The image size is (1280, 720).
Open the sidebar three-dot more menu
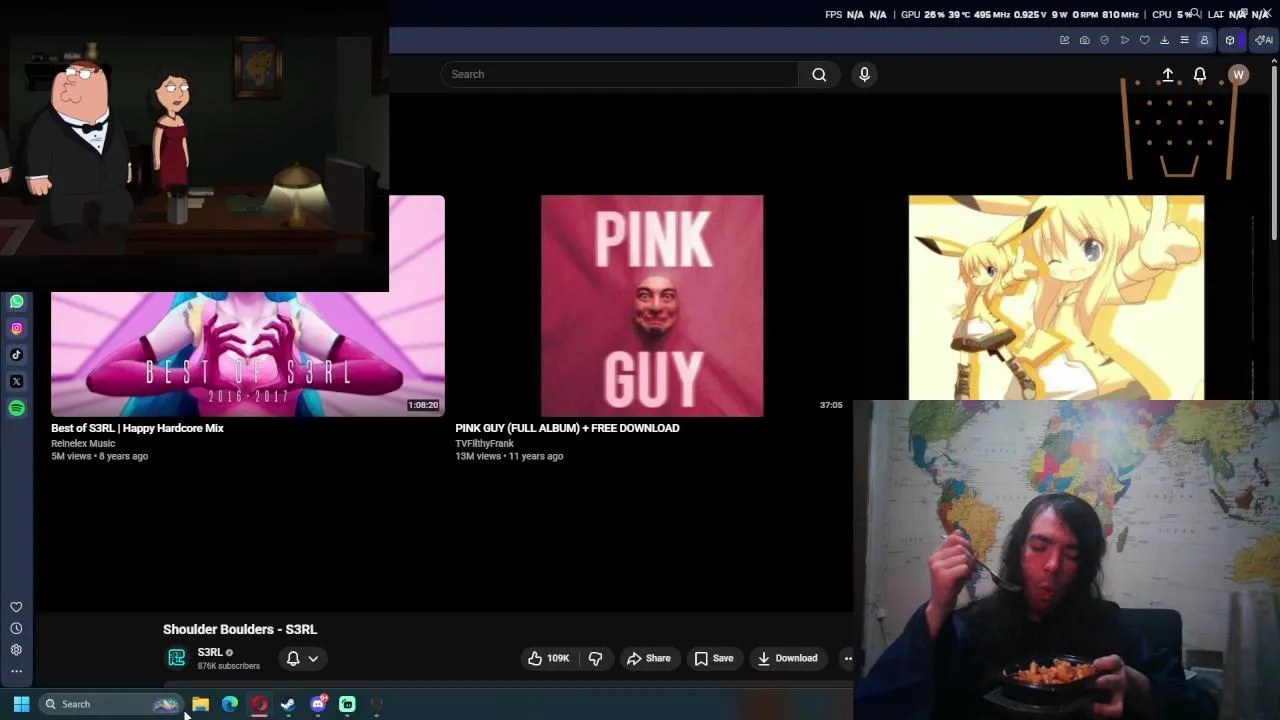[16, 671]
